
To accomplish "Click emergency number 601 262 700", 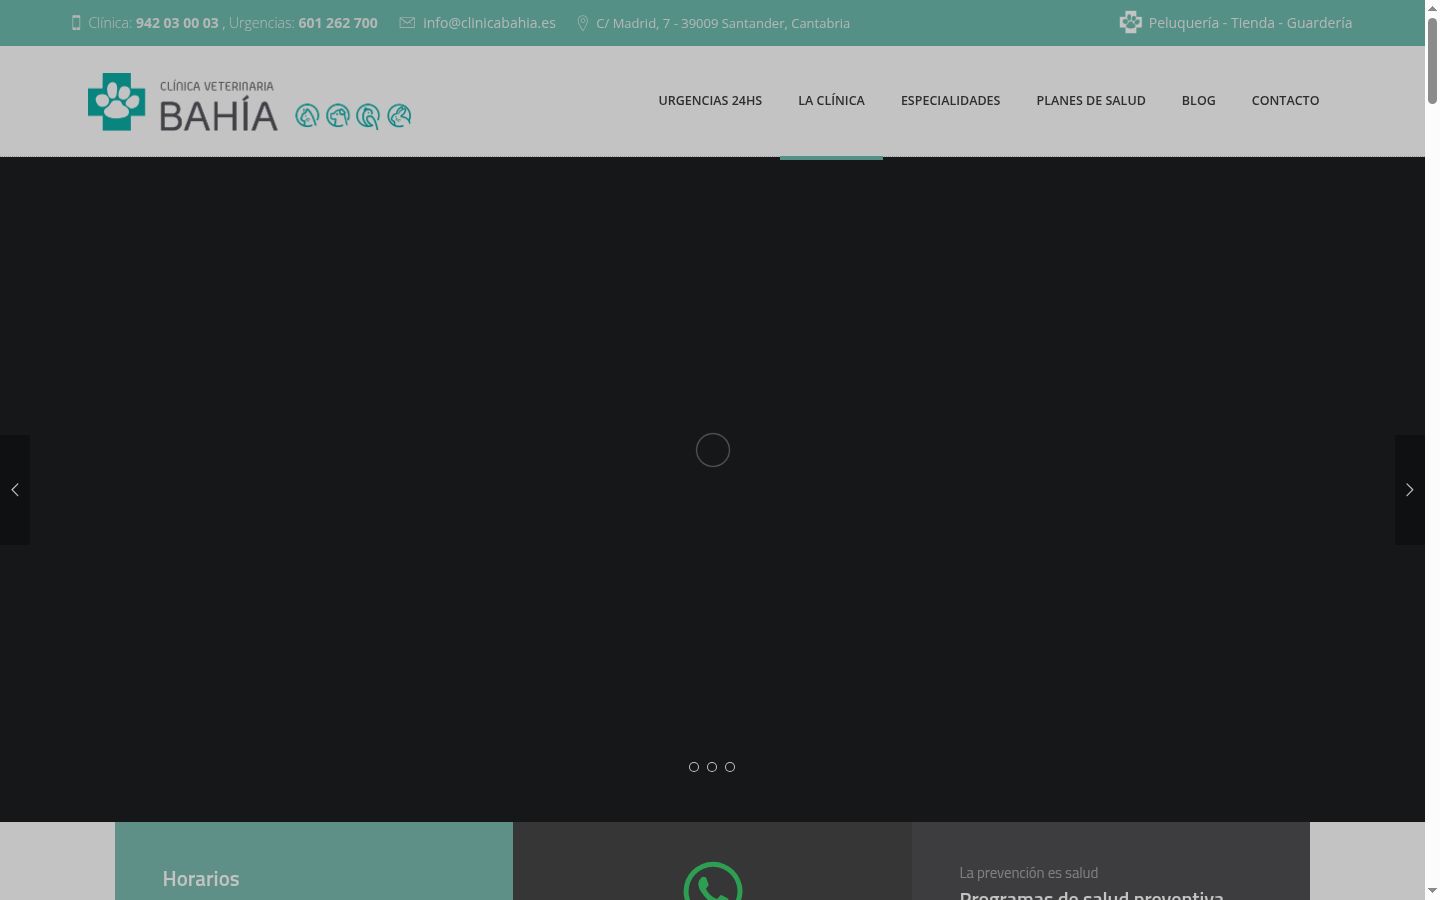I will coord(338,23).
